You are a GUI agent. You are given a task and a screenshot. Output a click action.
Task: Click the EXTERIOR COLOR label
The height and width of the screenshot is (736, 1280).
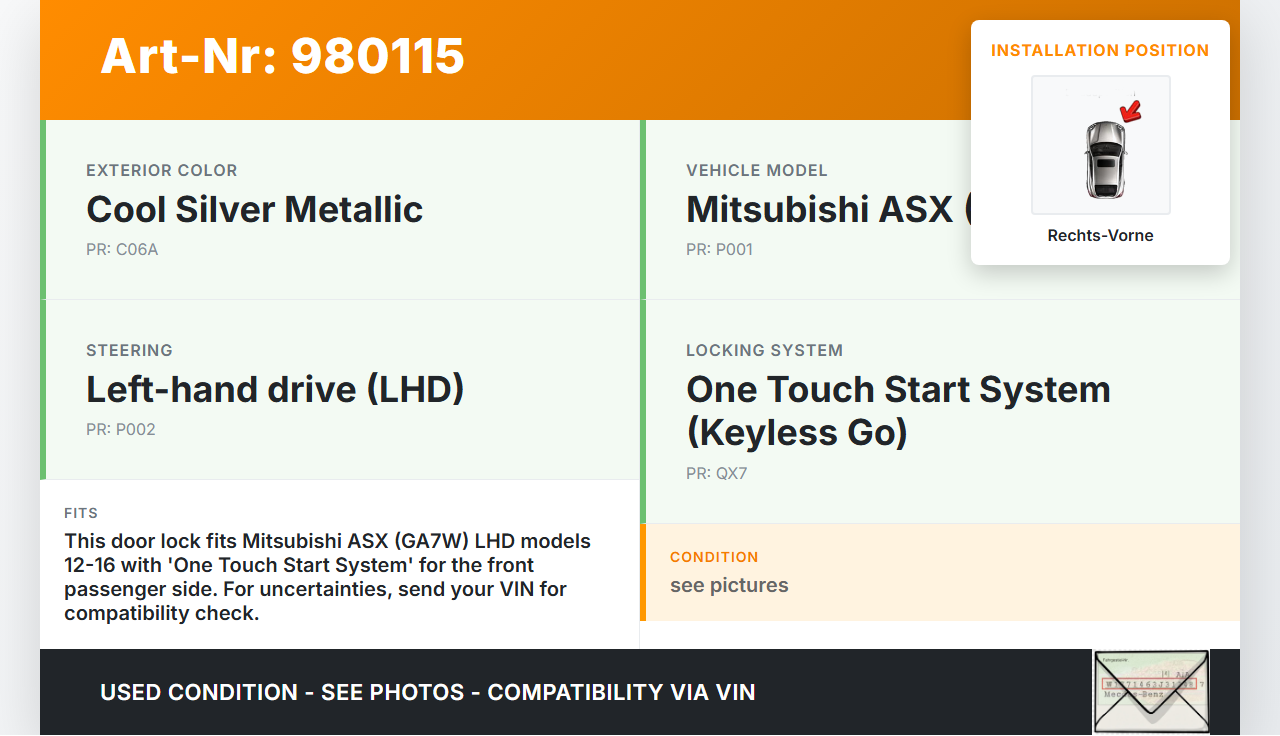[161, 171]
